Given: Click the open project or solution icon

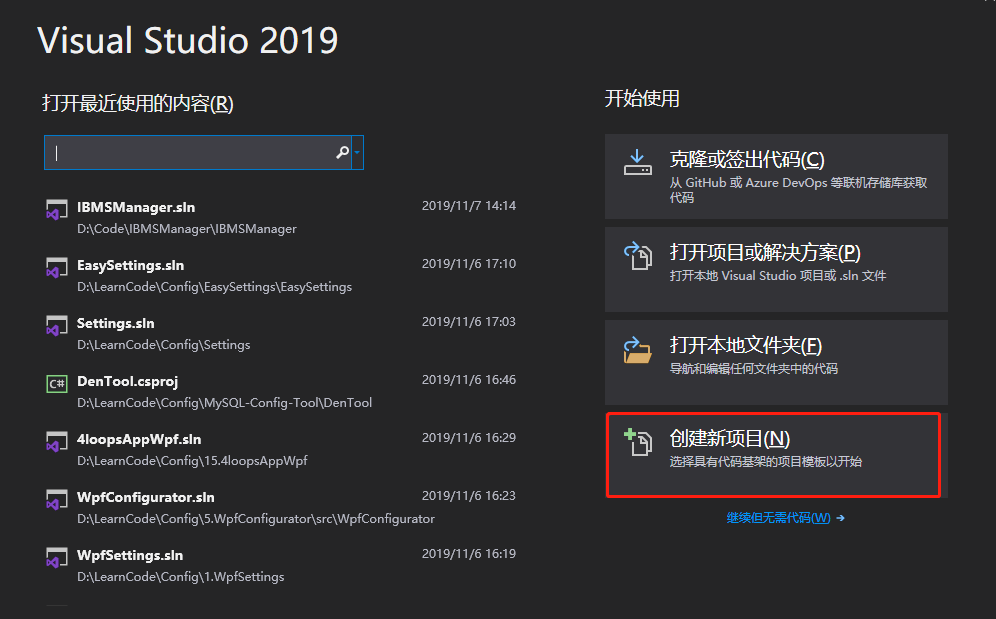Looking at the screenshot, I should coord(638,255).
